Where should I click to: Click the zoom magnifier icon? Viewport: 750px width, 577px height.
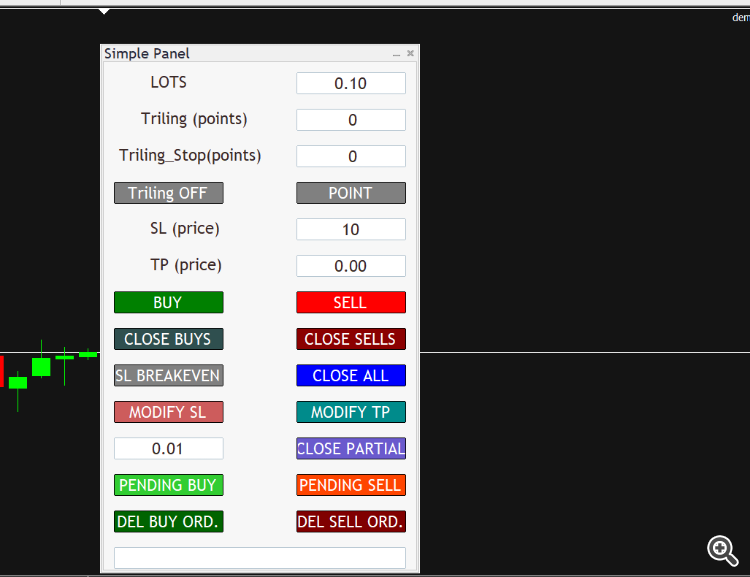click(722, 551)
